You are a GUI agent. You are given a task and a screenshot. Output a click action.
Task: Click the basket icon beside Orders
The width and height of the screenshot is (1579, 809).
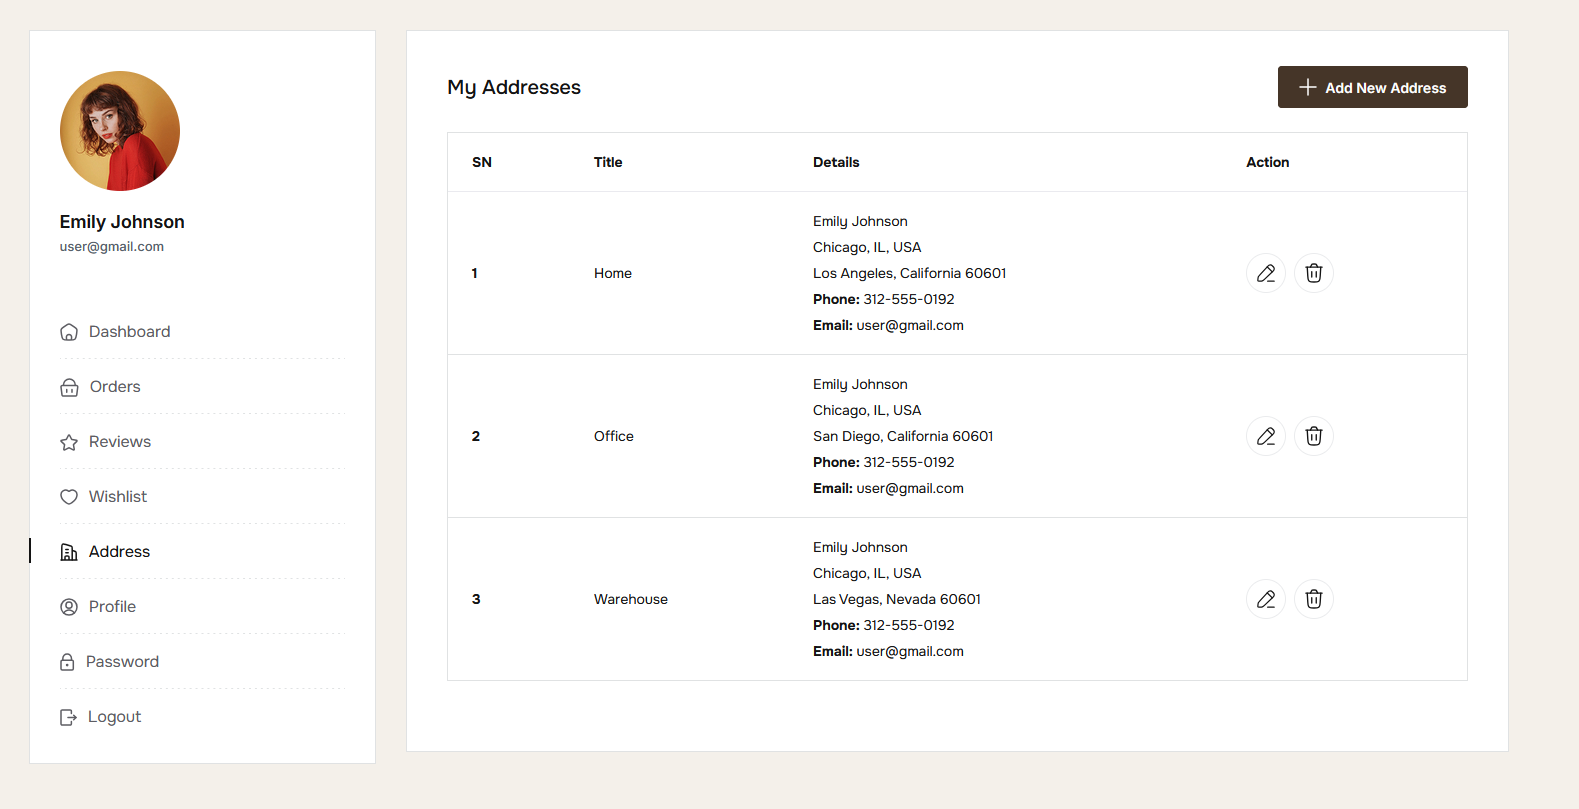69,387
